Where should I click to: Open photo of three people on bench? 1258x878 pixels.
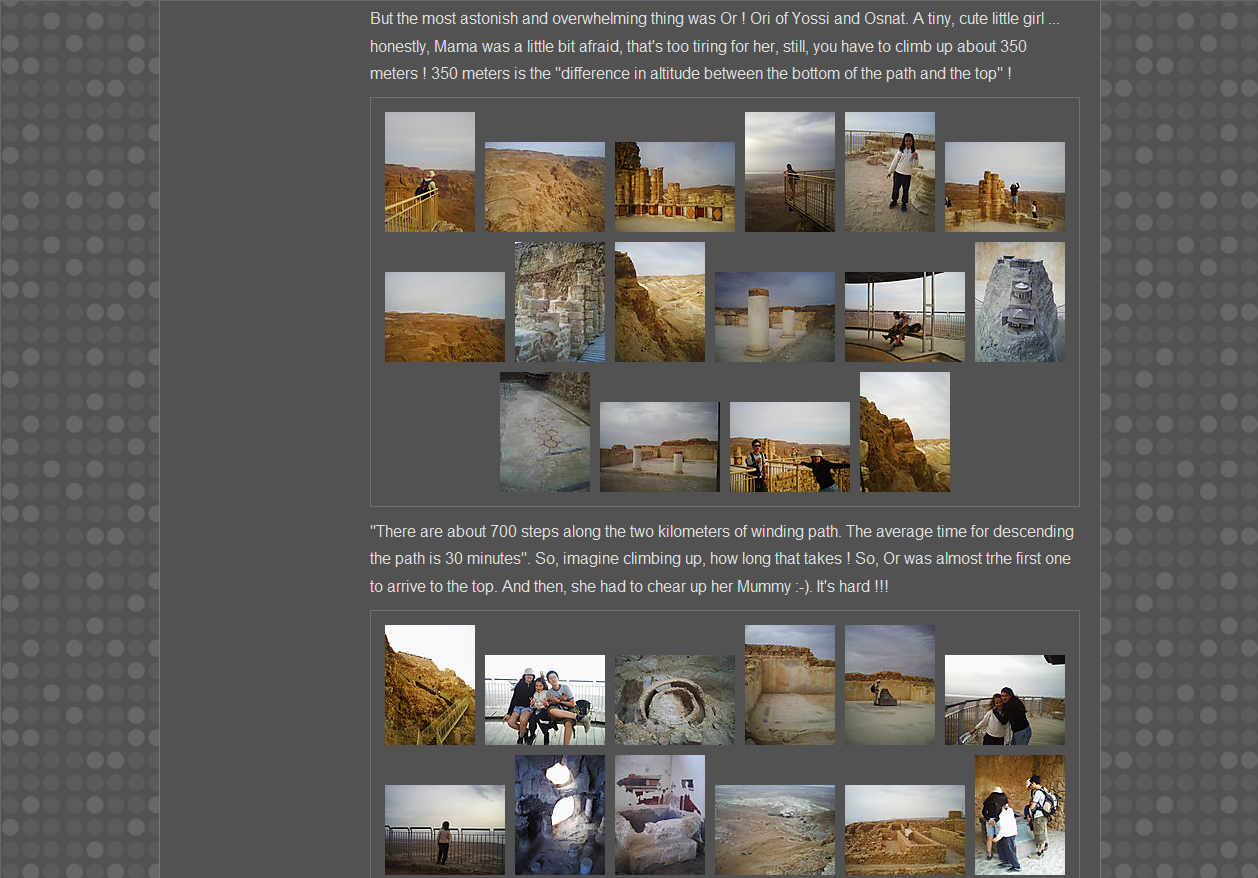pyautogui.click(x=544, y=700)
